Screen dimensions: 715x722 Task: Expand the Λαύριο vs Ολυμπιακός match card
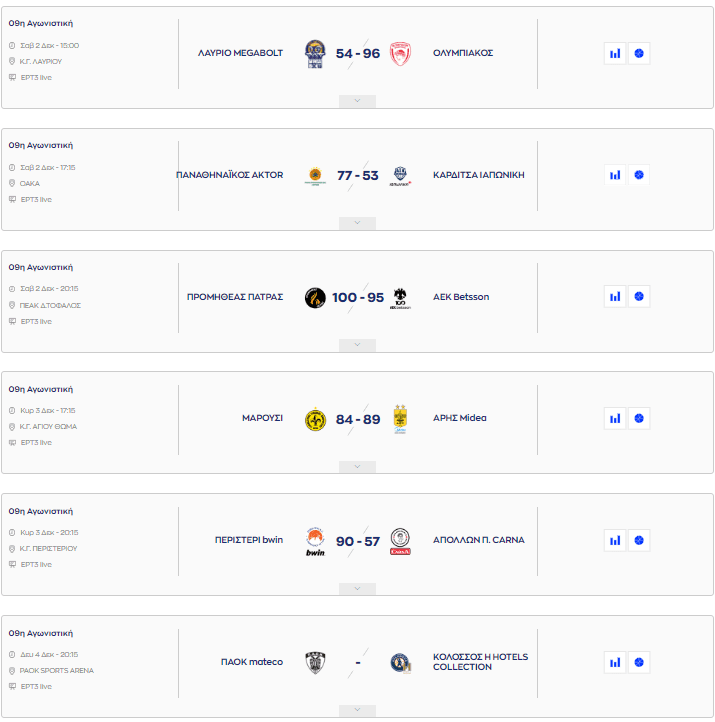coord(357,101)
